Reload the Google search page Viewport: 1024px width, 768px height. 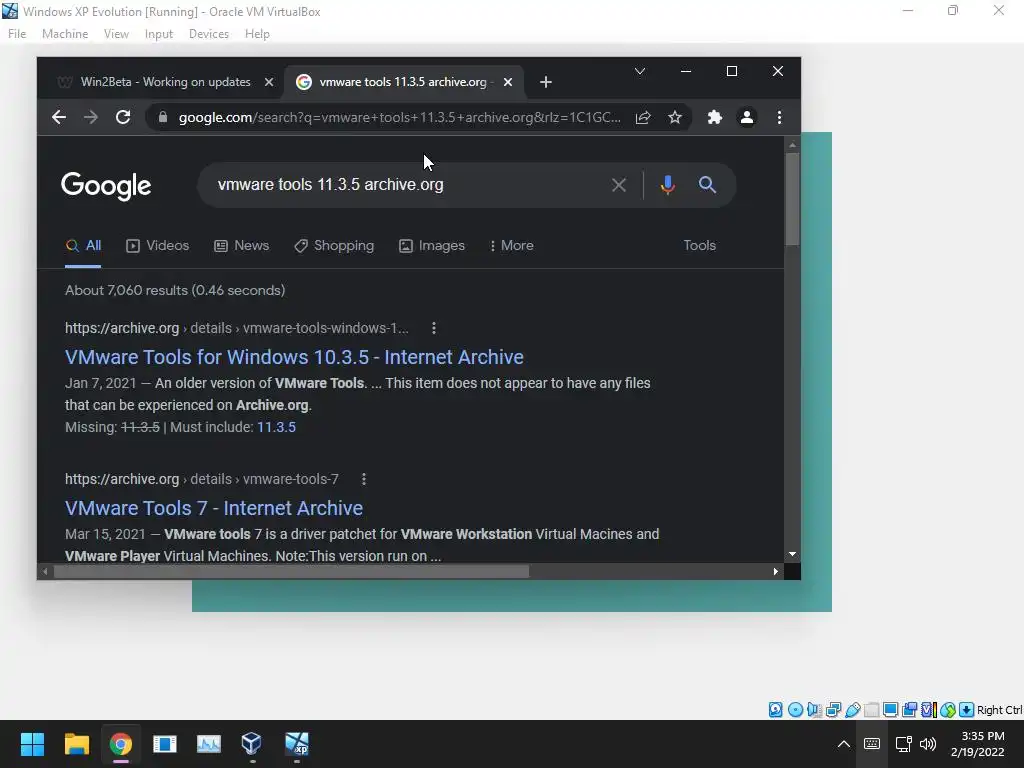pyautogui.click(x=123, y=117)
